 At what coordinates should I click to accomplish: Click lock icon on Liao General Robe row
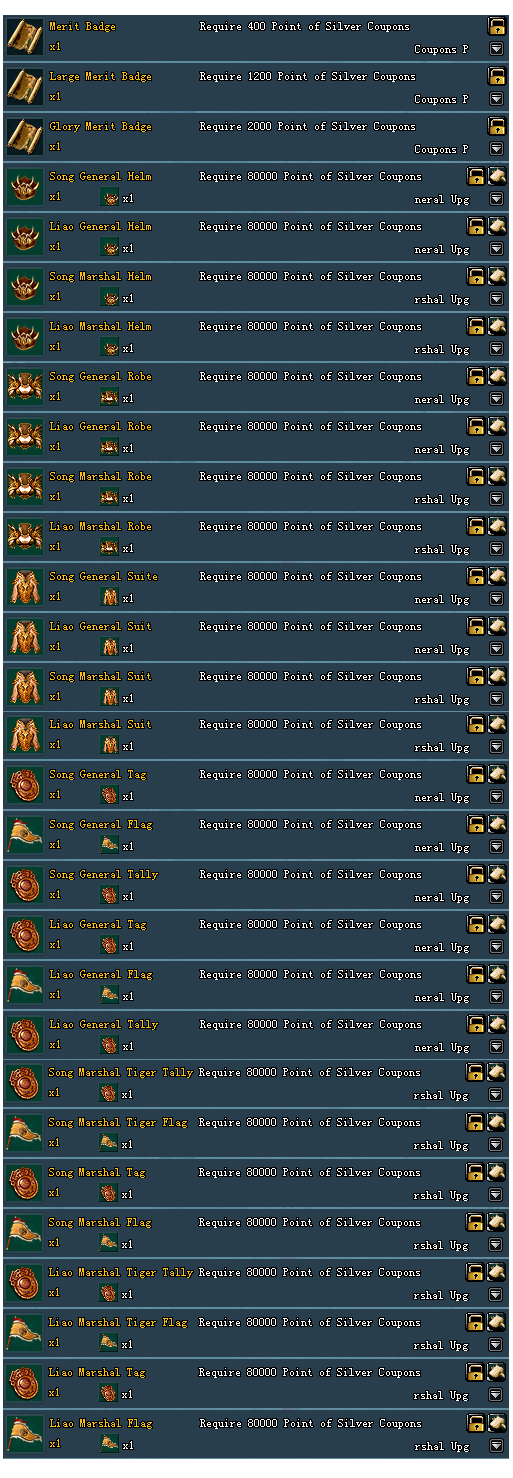[476, 425]
